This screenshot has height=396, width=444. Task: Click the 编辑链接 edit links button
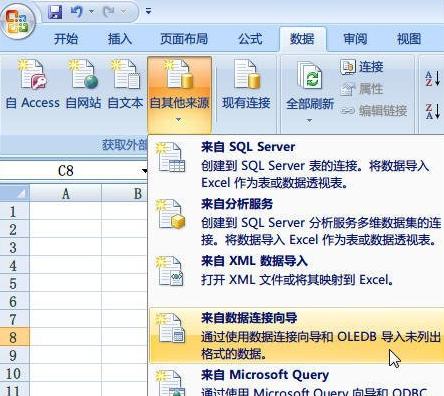pyautogui.click(x=374, y=110)
